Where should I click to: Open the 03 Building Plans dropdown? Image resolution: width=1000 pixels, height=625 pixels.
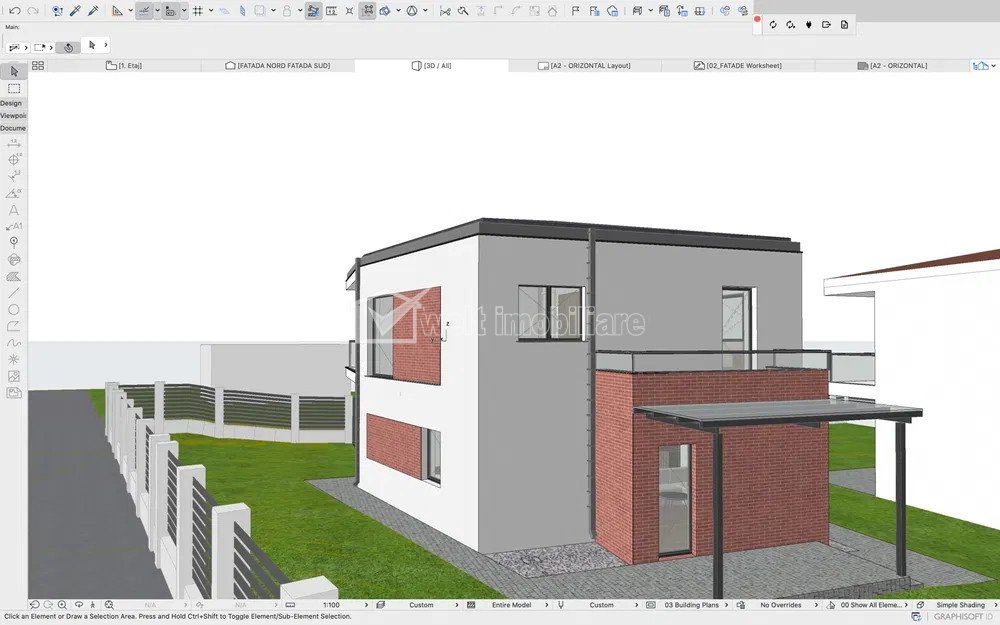pyautogui.click(x=696, y=605)
